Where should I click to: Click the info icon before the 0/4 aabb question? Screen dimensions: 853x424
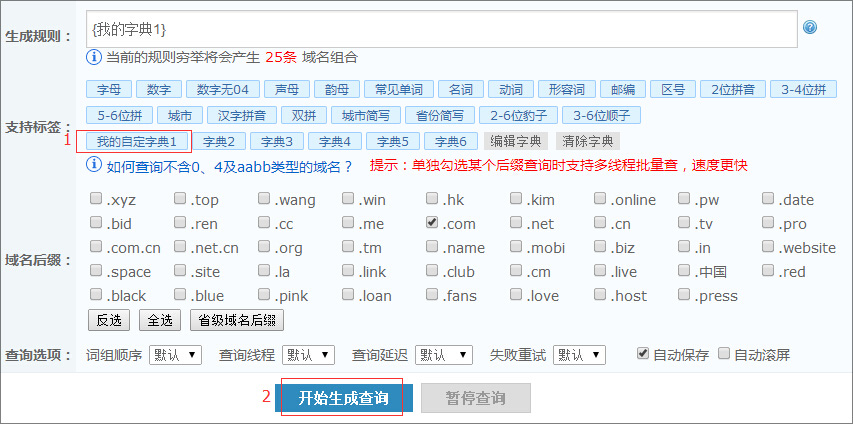tap(95, 166)
